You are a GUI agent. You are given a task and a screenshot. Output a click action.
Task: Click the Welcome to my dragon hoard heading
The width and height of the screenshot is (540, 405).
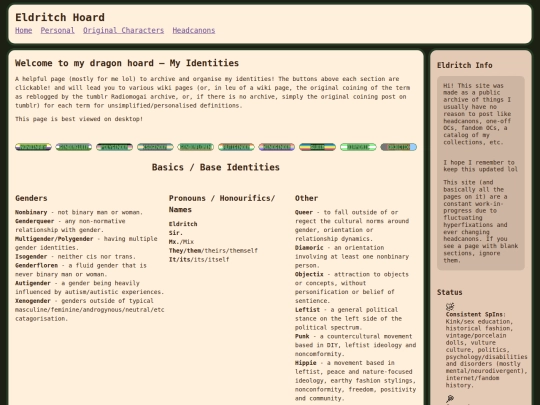click(127, 63)
